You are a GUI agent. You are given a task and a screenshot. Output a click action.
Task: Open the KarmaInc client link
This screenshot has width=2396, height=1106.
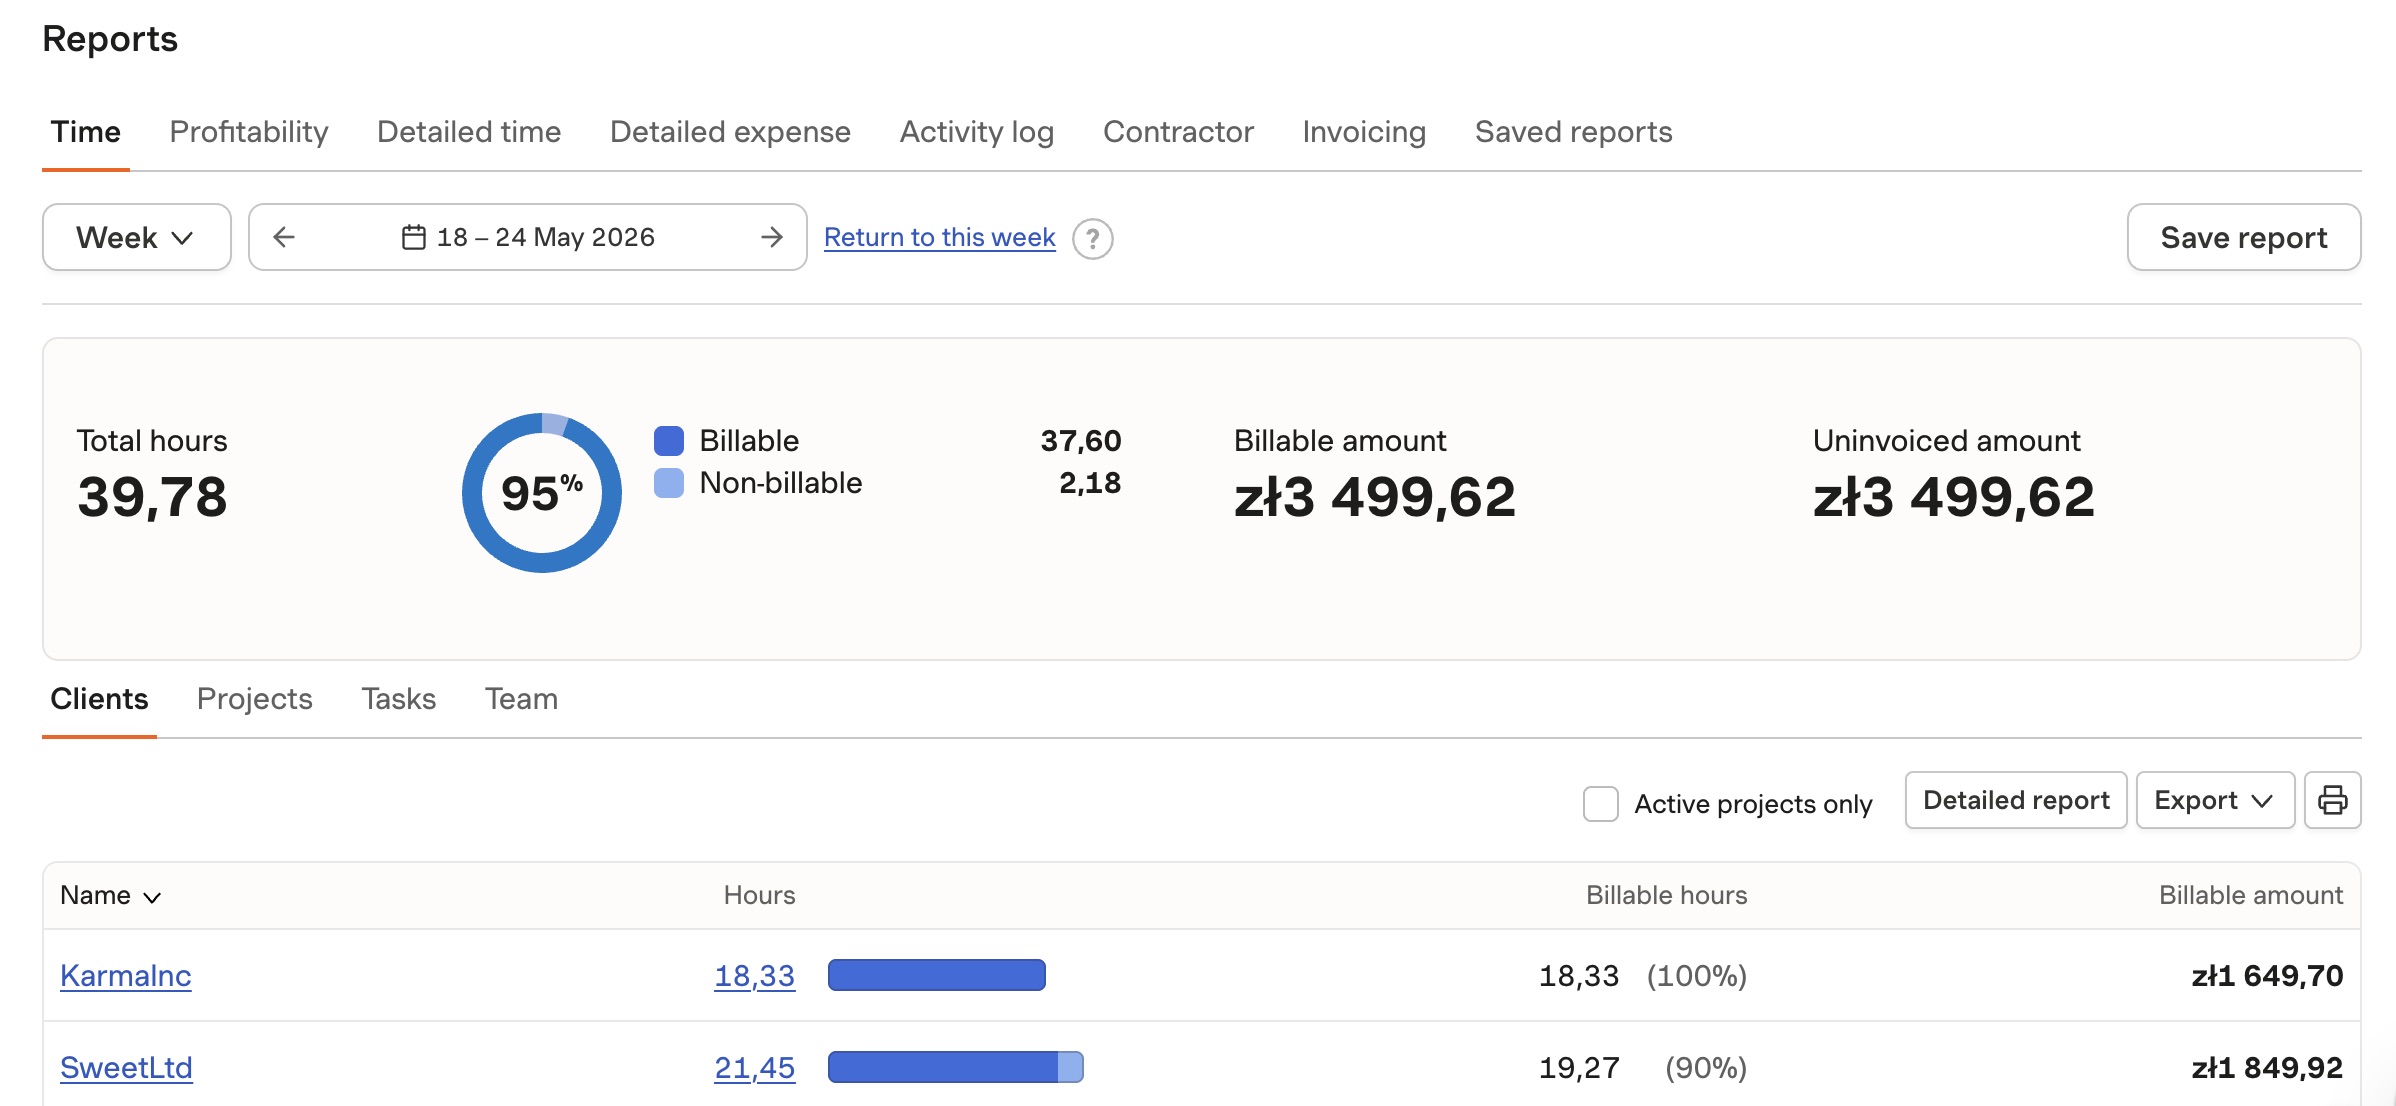pyautogui.click(x=125, y=976)
